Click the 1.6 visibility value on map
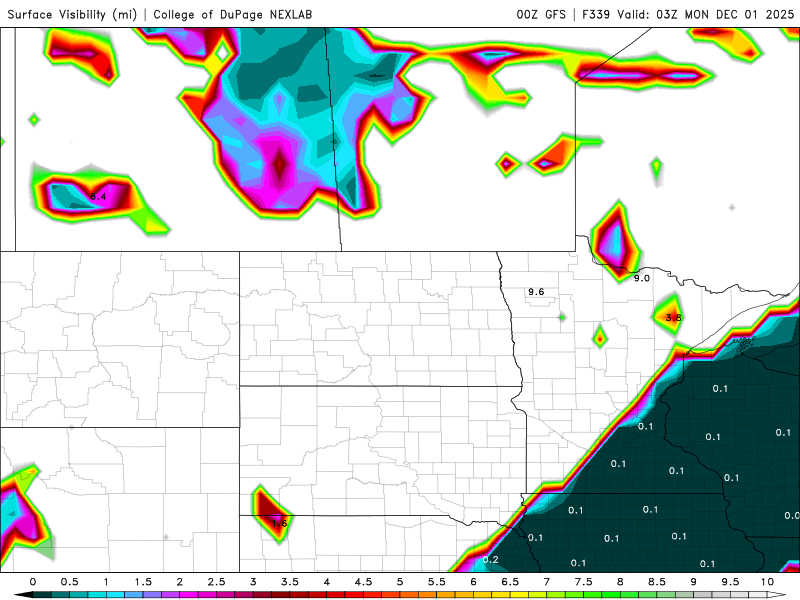 (x=280, y=523)
